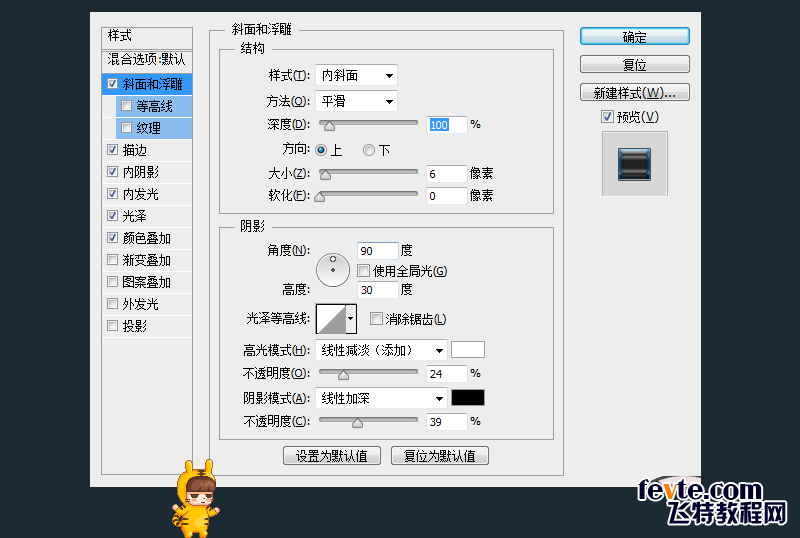Toggle the 光泽 checkbox

(x=113, y=215)
